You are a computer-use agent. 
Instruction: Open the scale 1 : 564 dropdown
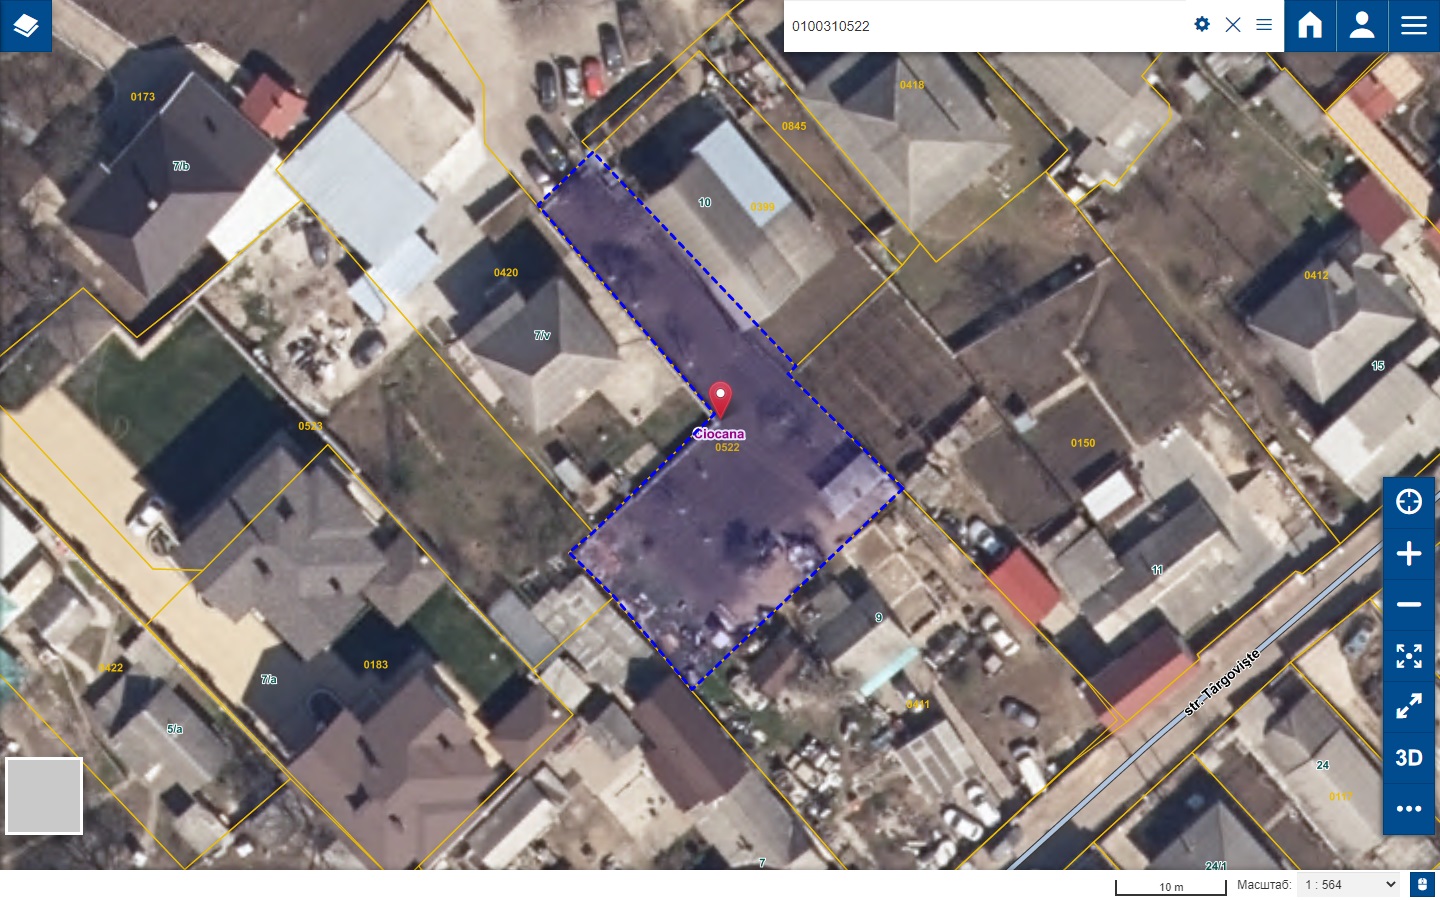click(x=1350, y=885)
